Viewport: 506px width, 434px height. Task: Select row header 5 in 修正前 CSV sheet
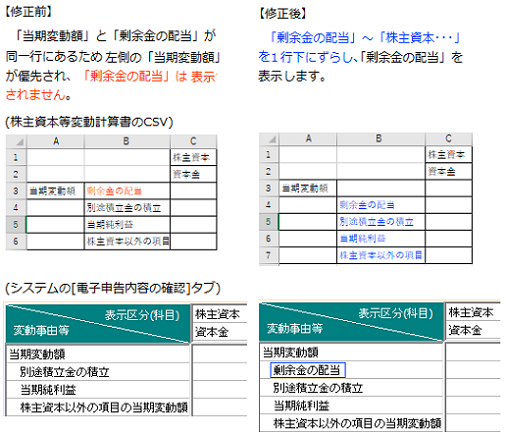click(x=16, y=225)
